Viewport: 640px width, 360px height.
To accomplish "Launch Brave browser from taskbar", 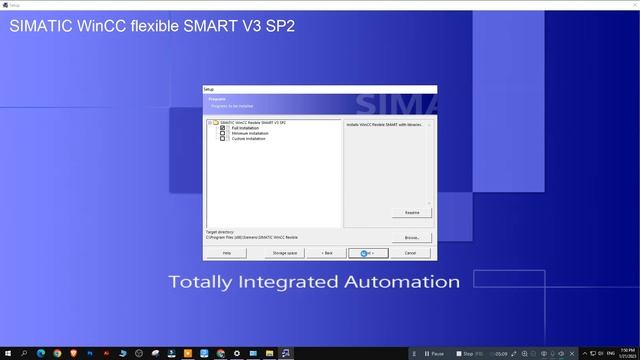I will 73,353.
